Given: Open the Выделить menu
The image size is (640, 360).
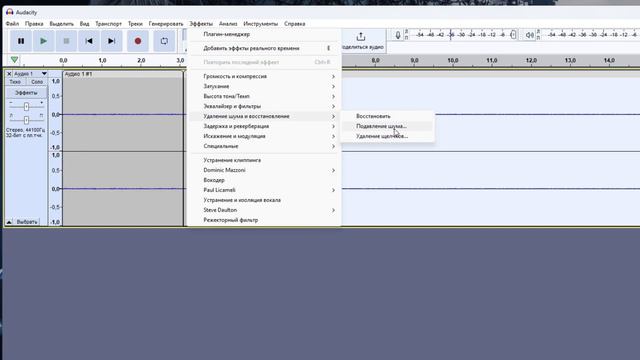Looking at the screenshot, I should pyautogui.click(x=62, y=24).
